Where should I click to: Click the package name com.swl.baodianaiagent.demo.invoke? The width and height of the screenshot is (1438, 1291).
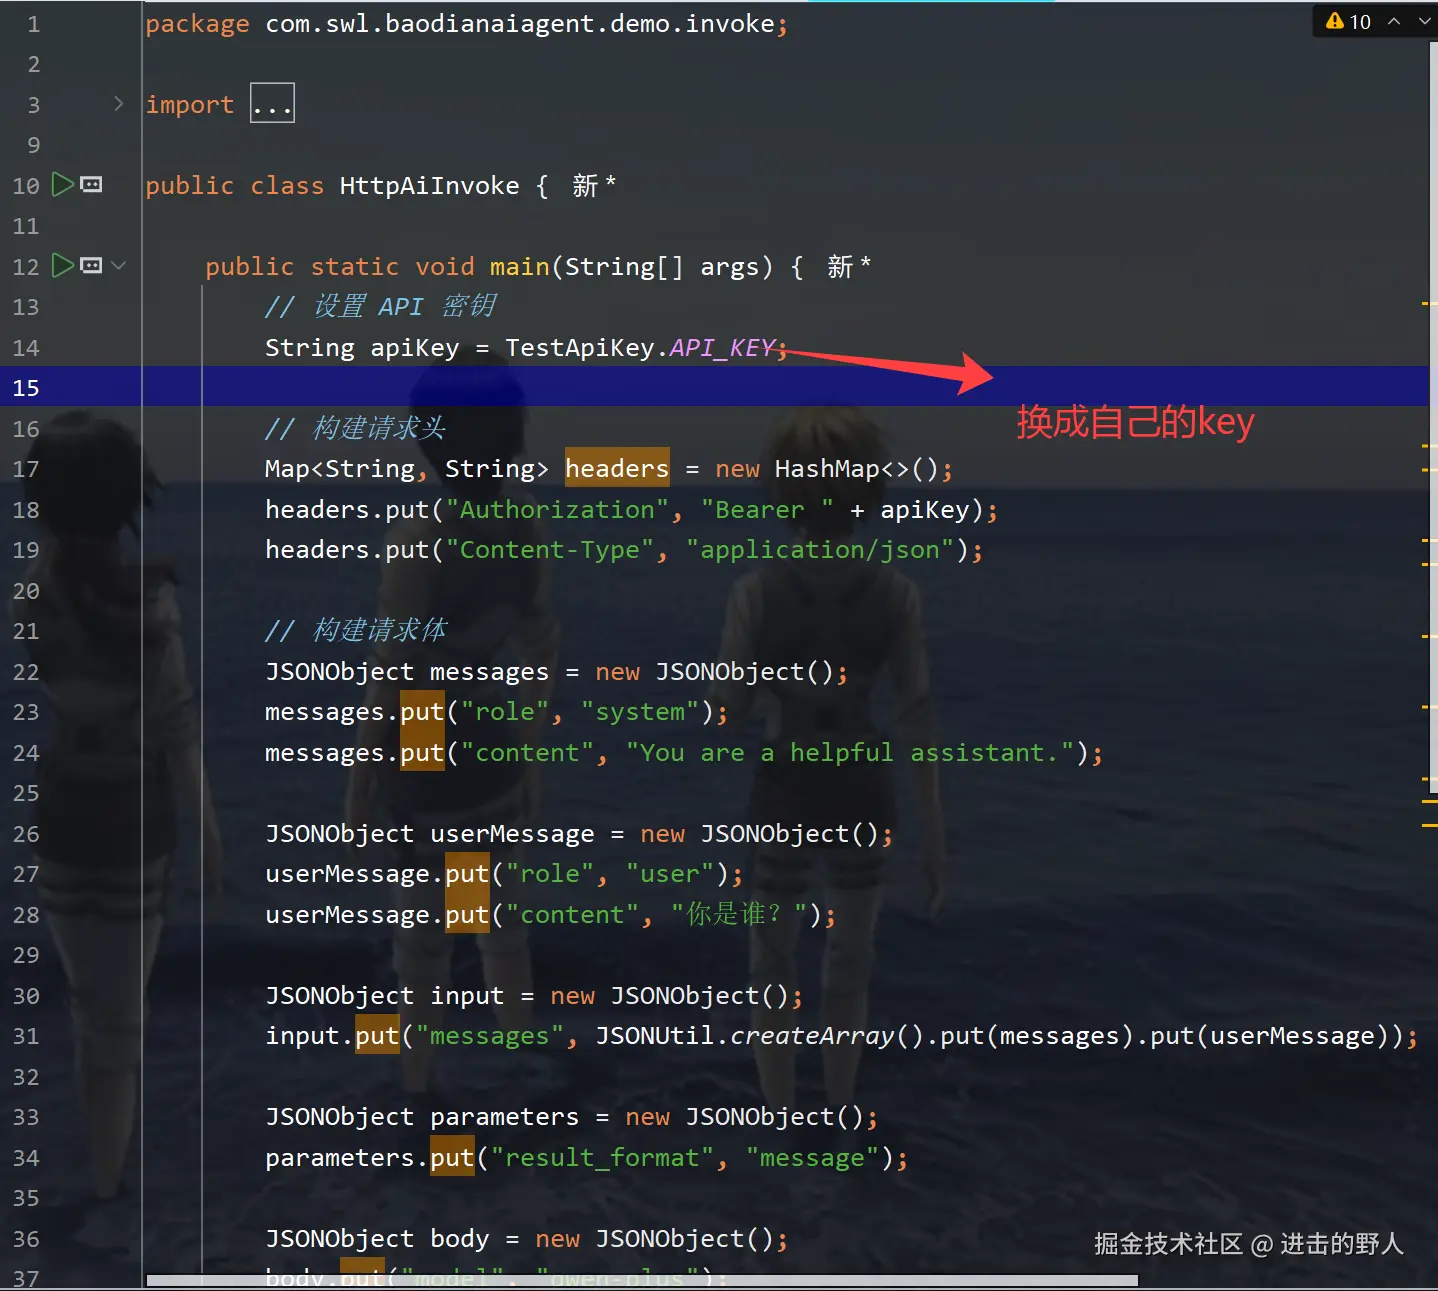tap(519, 24)
